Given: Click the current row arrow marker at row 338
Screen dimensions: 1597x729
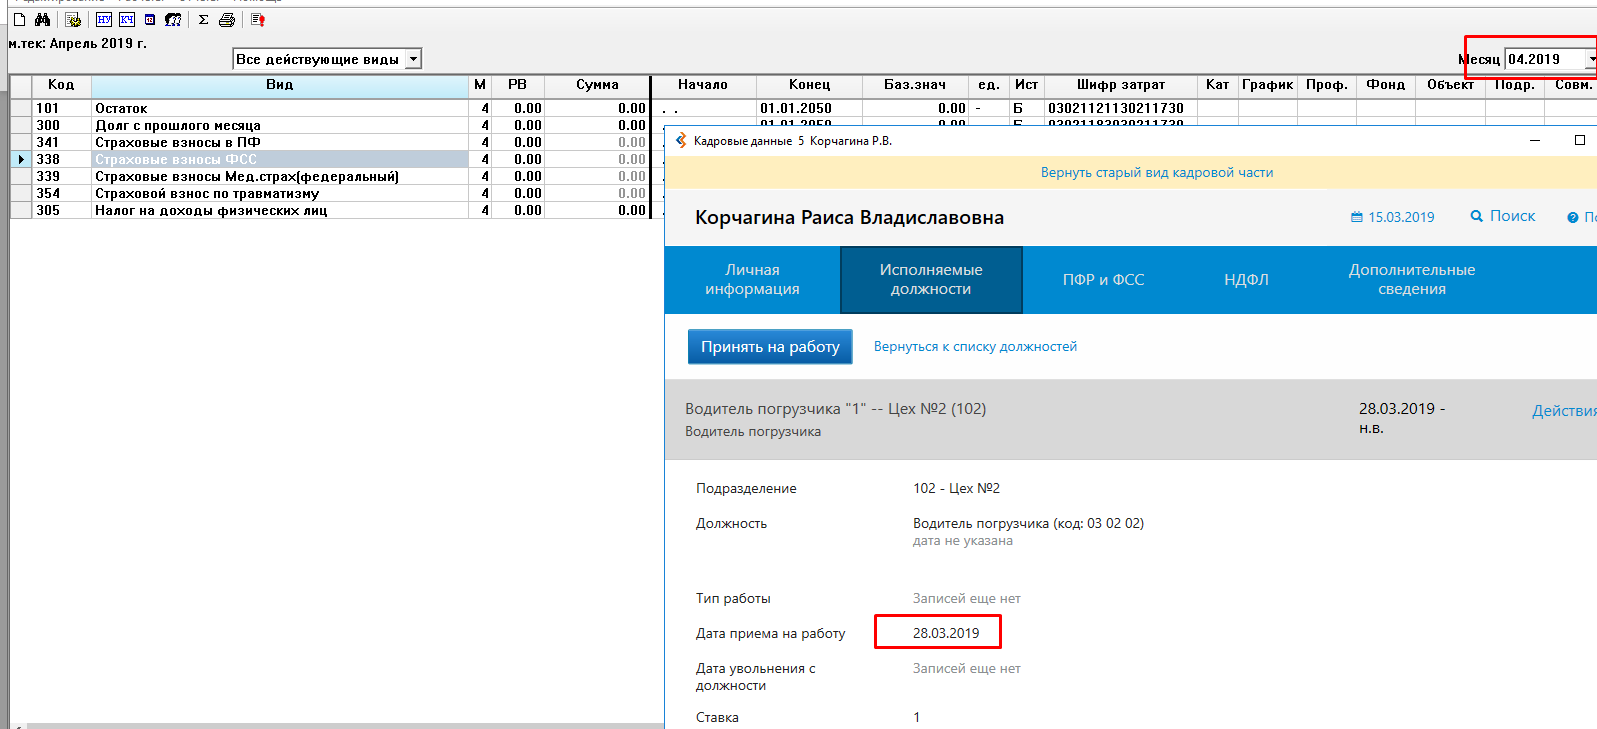Looking at the screenshot, I should 21,159.
